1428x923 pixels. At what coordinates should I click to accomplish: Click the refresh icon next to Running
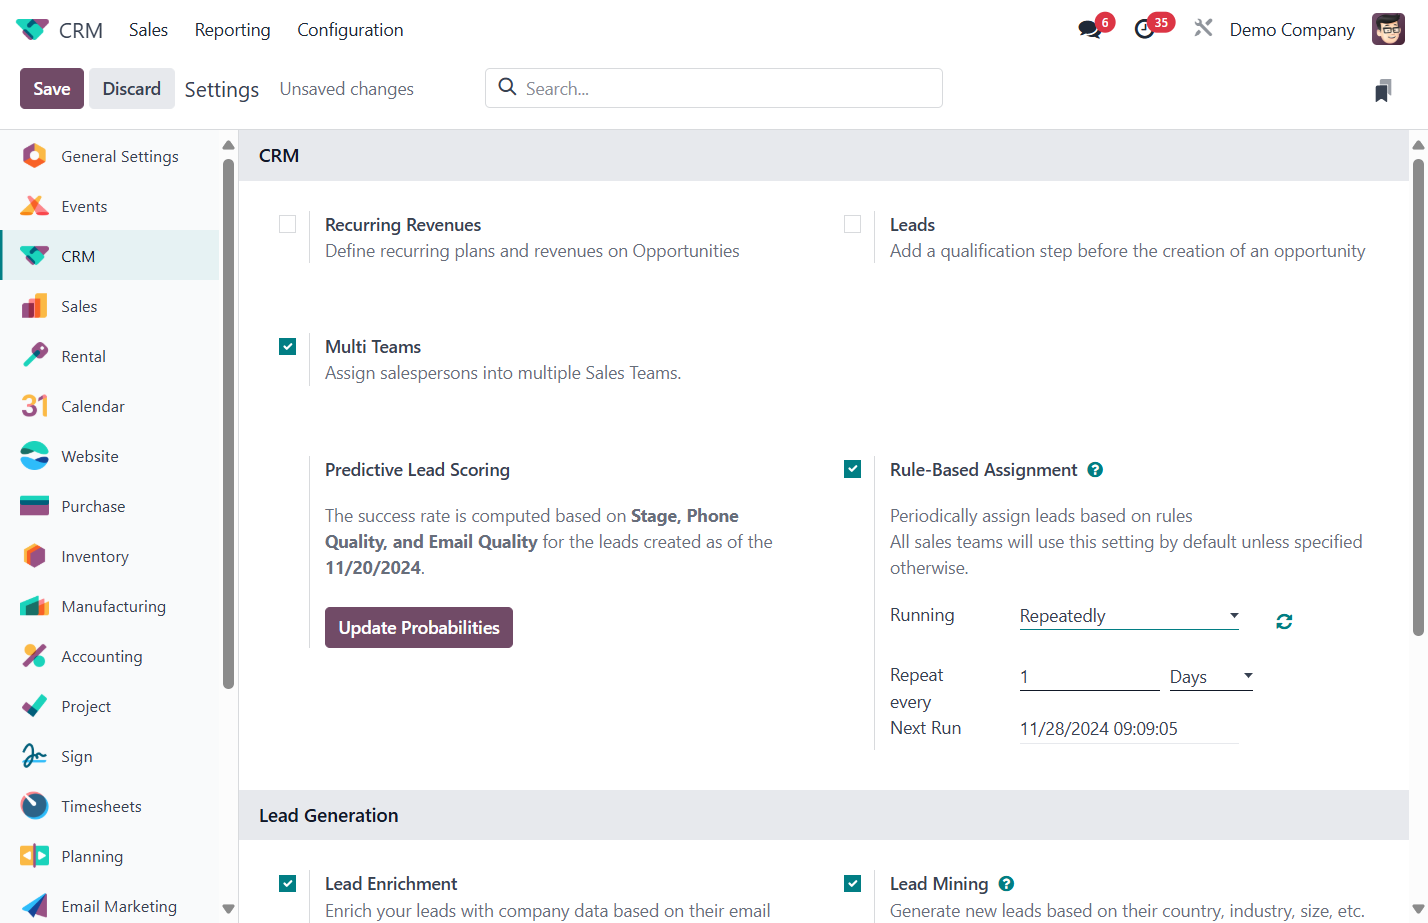click(x=1284, y=621)
